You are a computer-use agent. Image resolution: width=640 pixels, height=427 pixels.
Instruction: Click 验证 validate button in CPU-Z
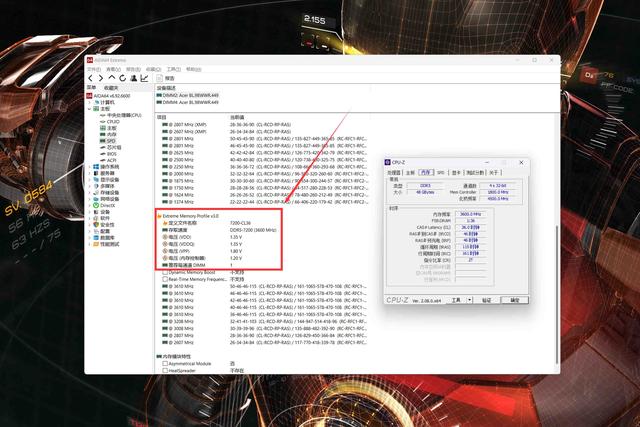pyautogui.click(x=486, y=300)
